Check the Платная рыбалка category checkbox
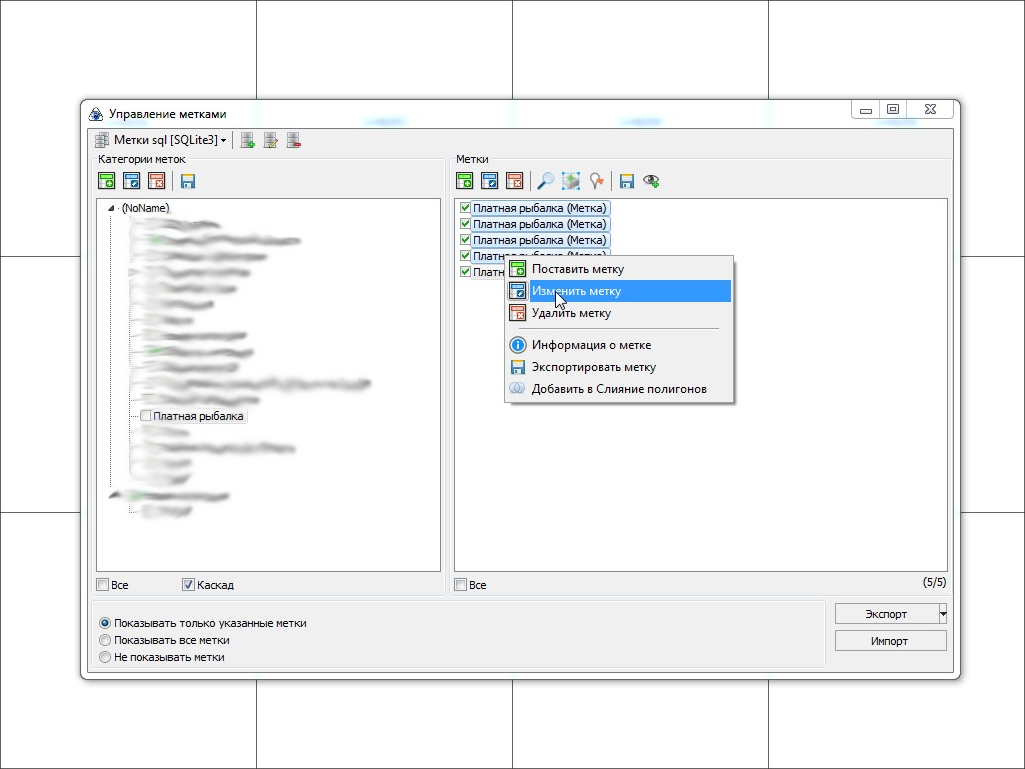The image size is (1025, 769). coord(146,416)
